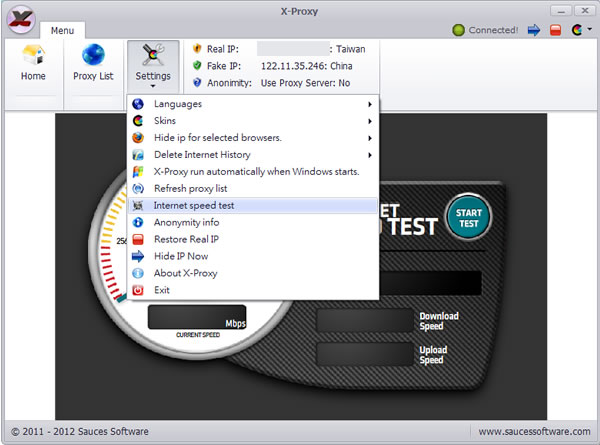Click the Mbps current speed display
Image resolution: width=600 pixels, height=445 pixels.
tap(197, 317)
